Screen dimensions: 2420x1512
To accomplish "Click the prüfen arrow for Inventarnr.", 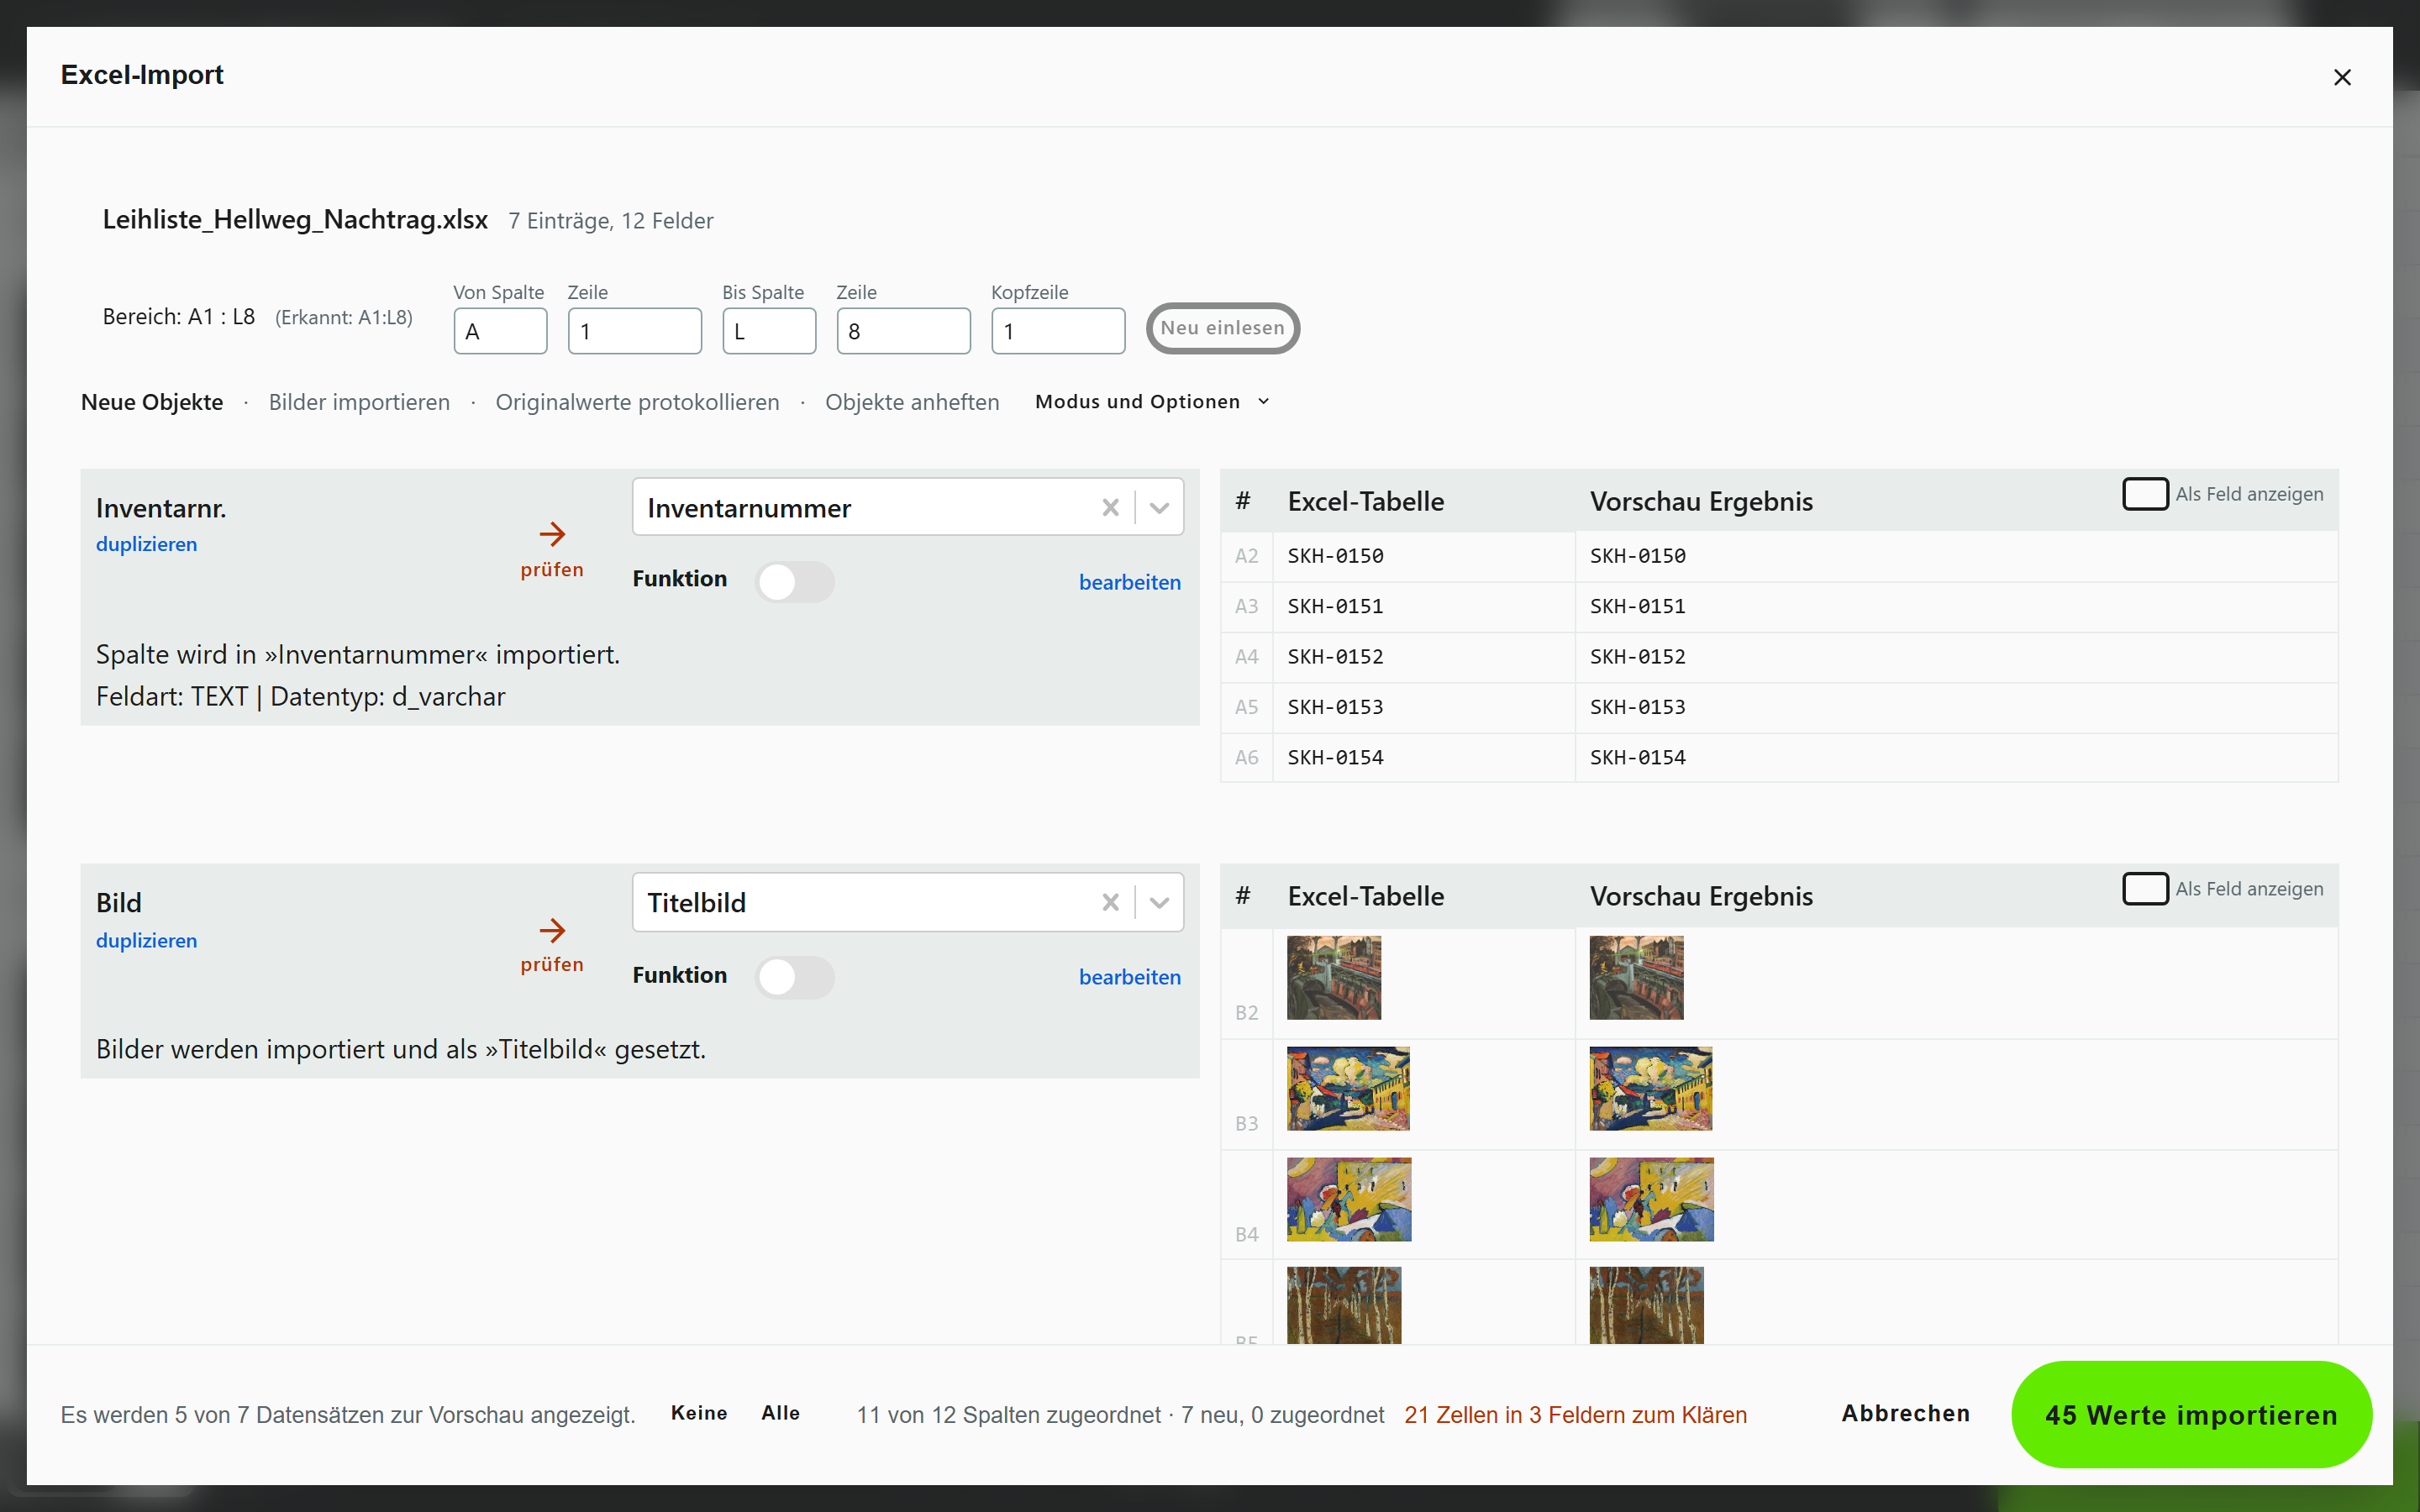I will tap(552, 534).
